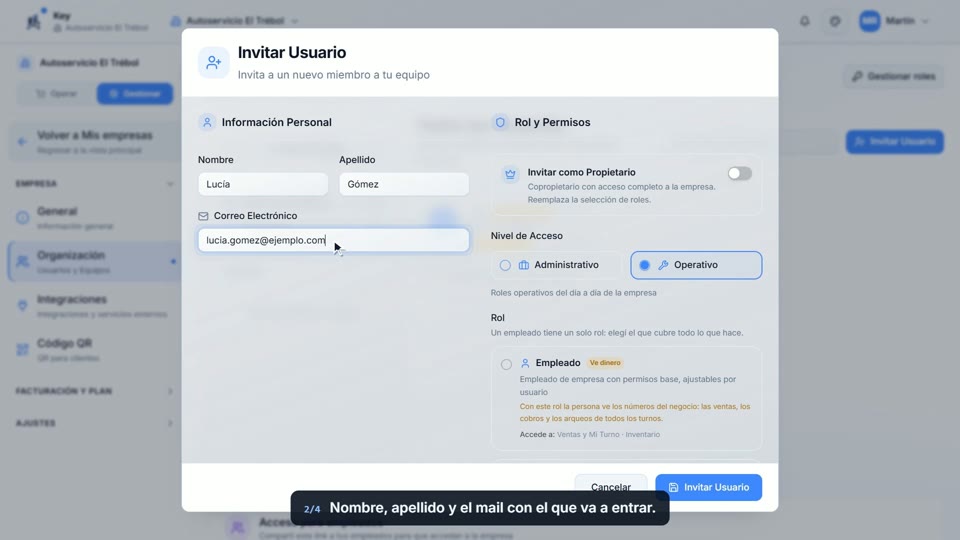The image size is (960, 540).
Task: Choose the Empleado role radio button
Action: pyautogui.click(x=506, y=364)
